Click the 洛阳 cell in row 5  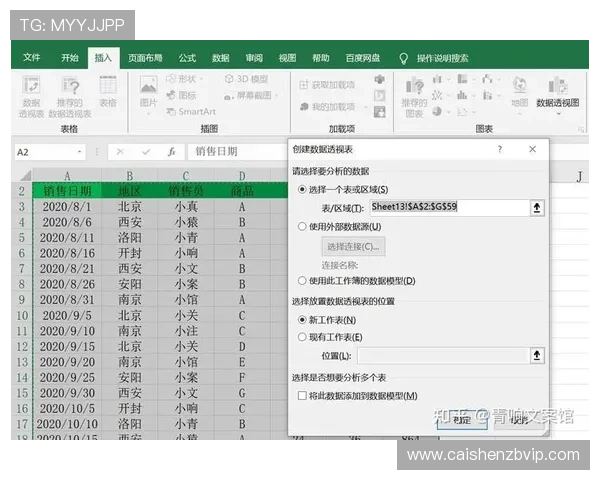click(130, 238)
